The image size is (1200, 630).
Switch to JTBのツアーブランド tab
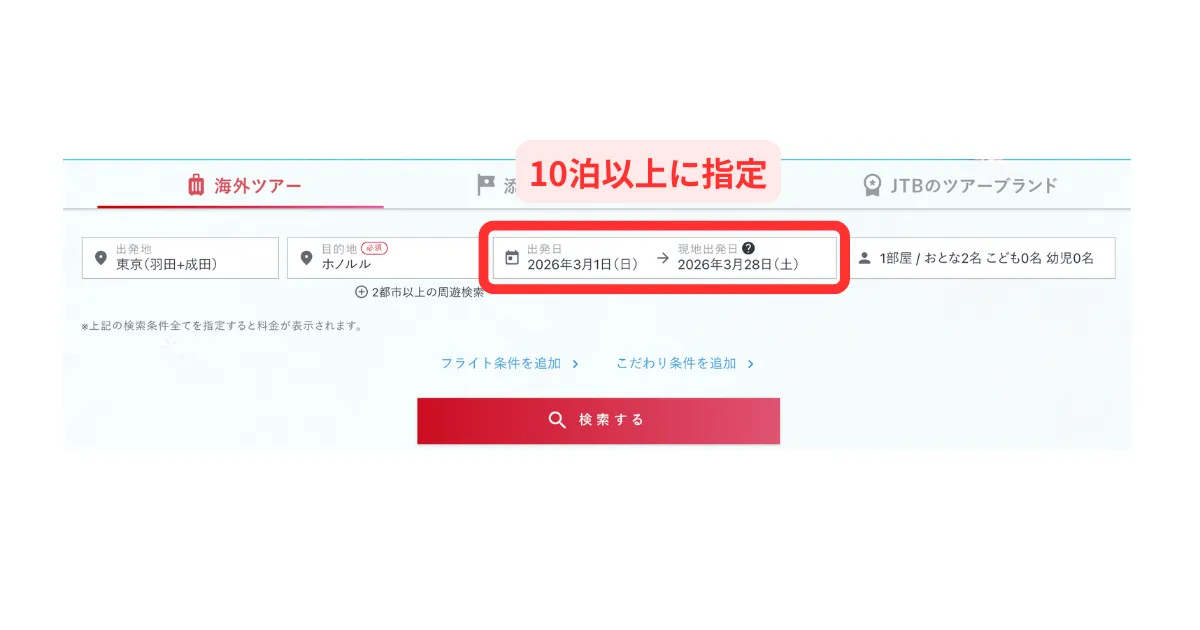pyautogui.click(x=960, y=185)
